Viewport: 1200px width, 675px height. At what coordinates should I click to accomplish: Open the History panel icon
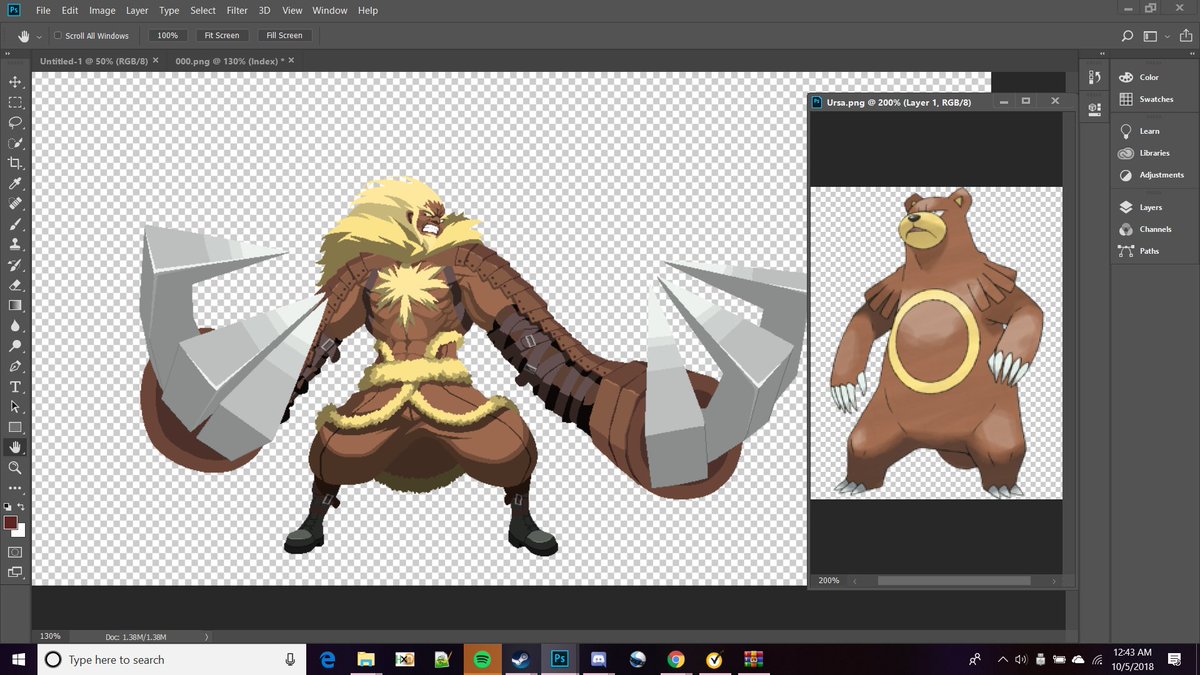tap(1094, 78)
